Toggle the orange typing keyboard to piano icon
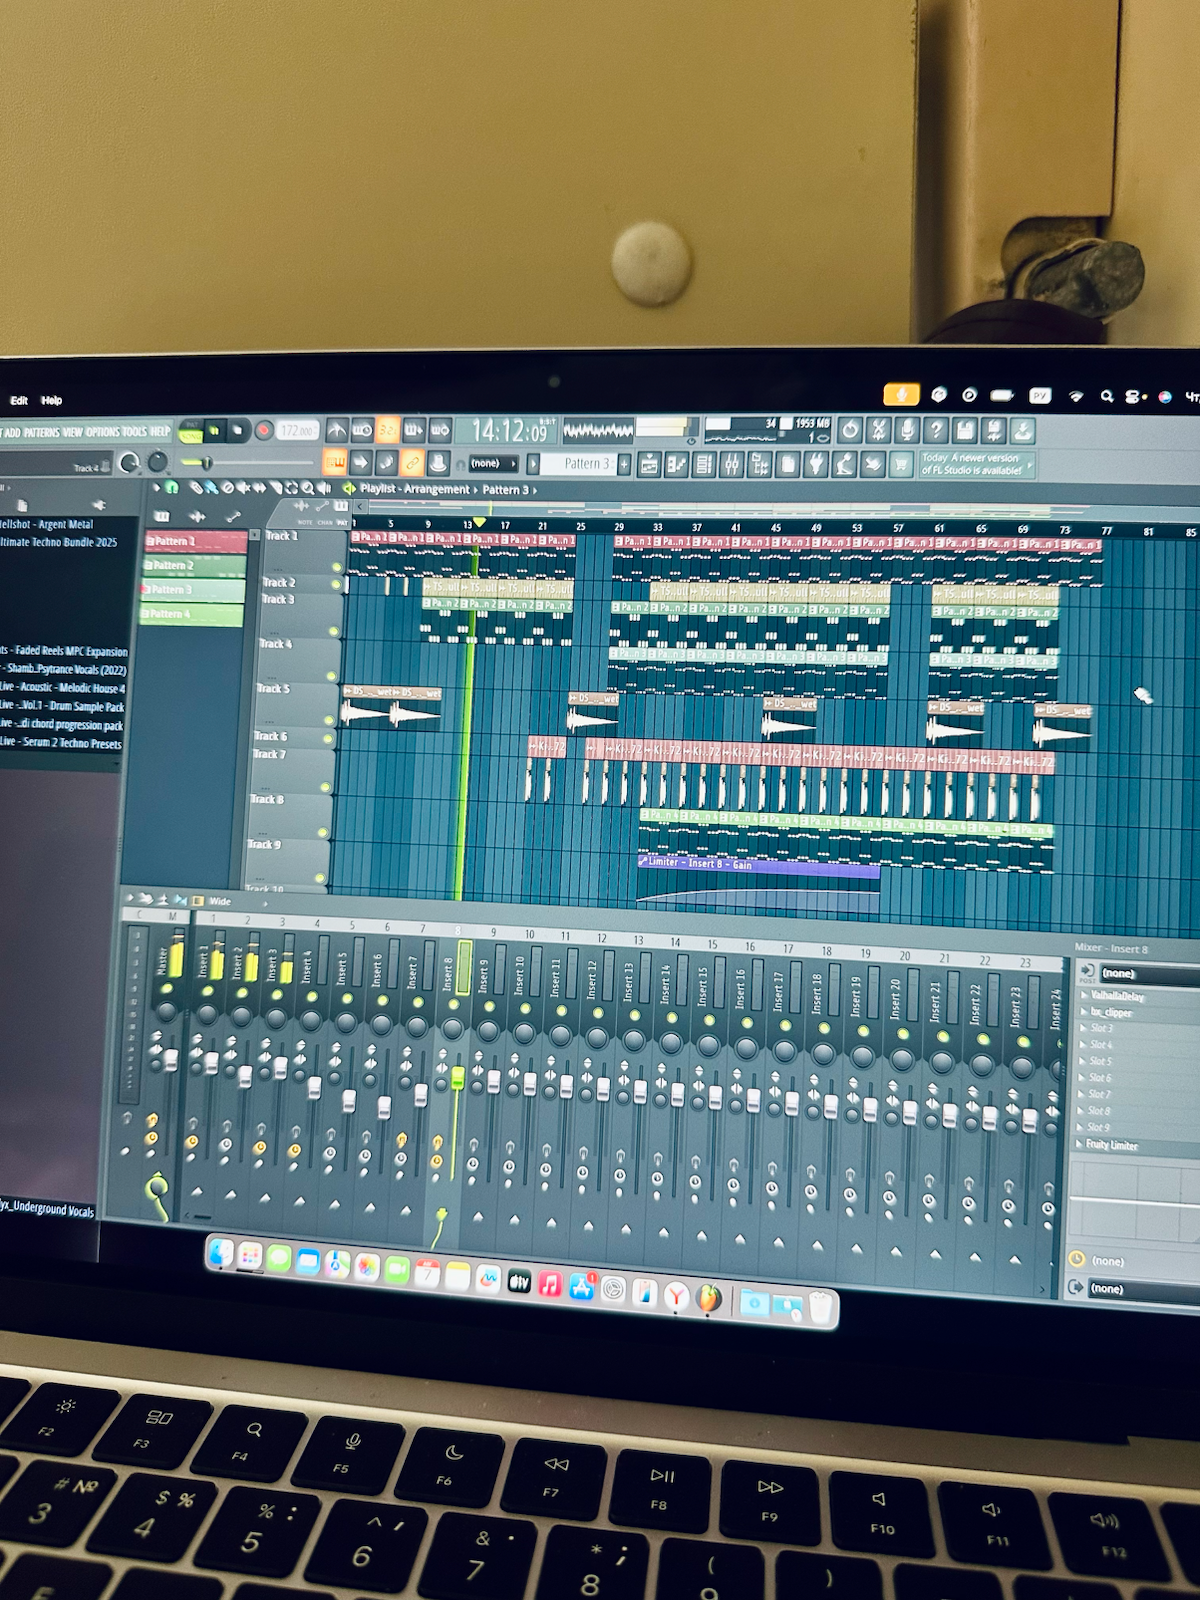 point(334,462)
